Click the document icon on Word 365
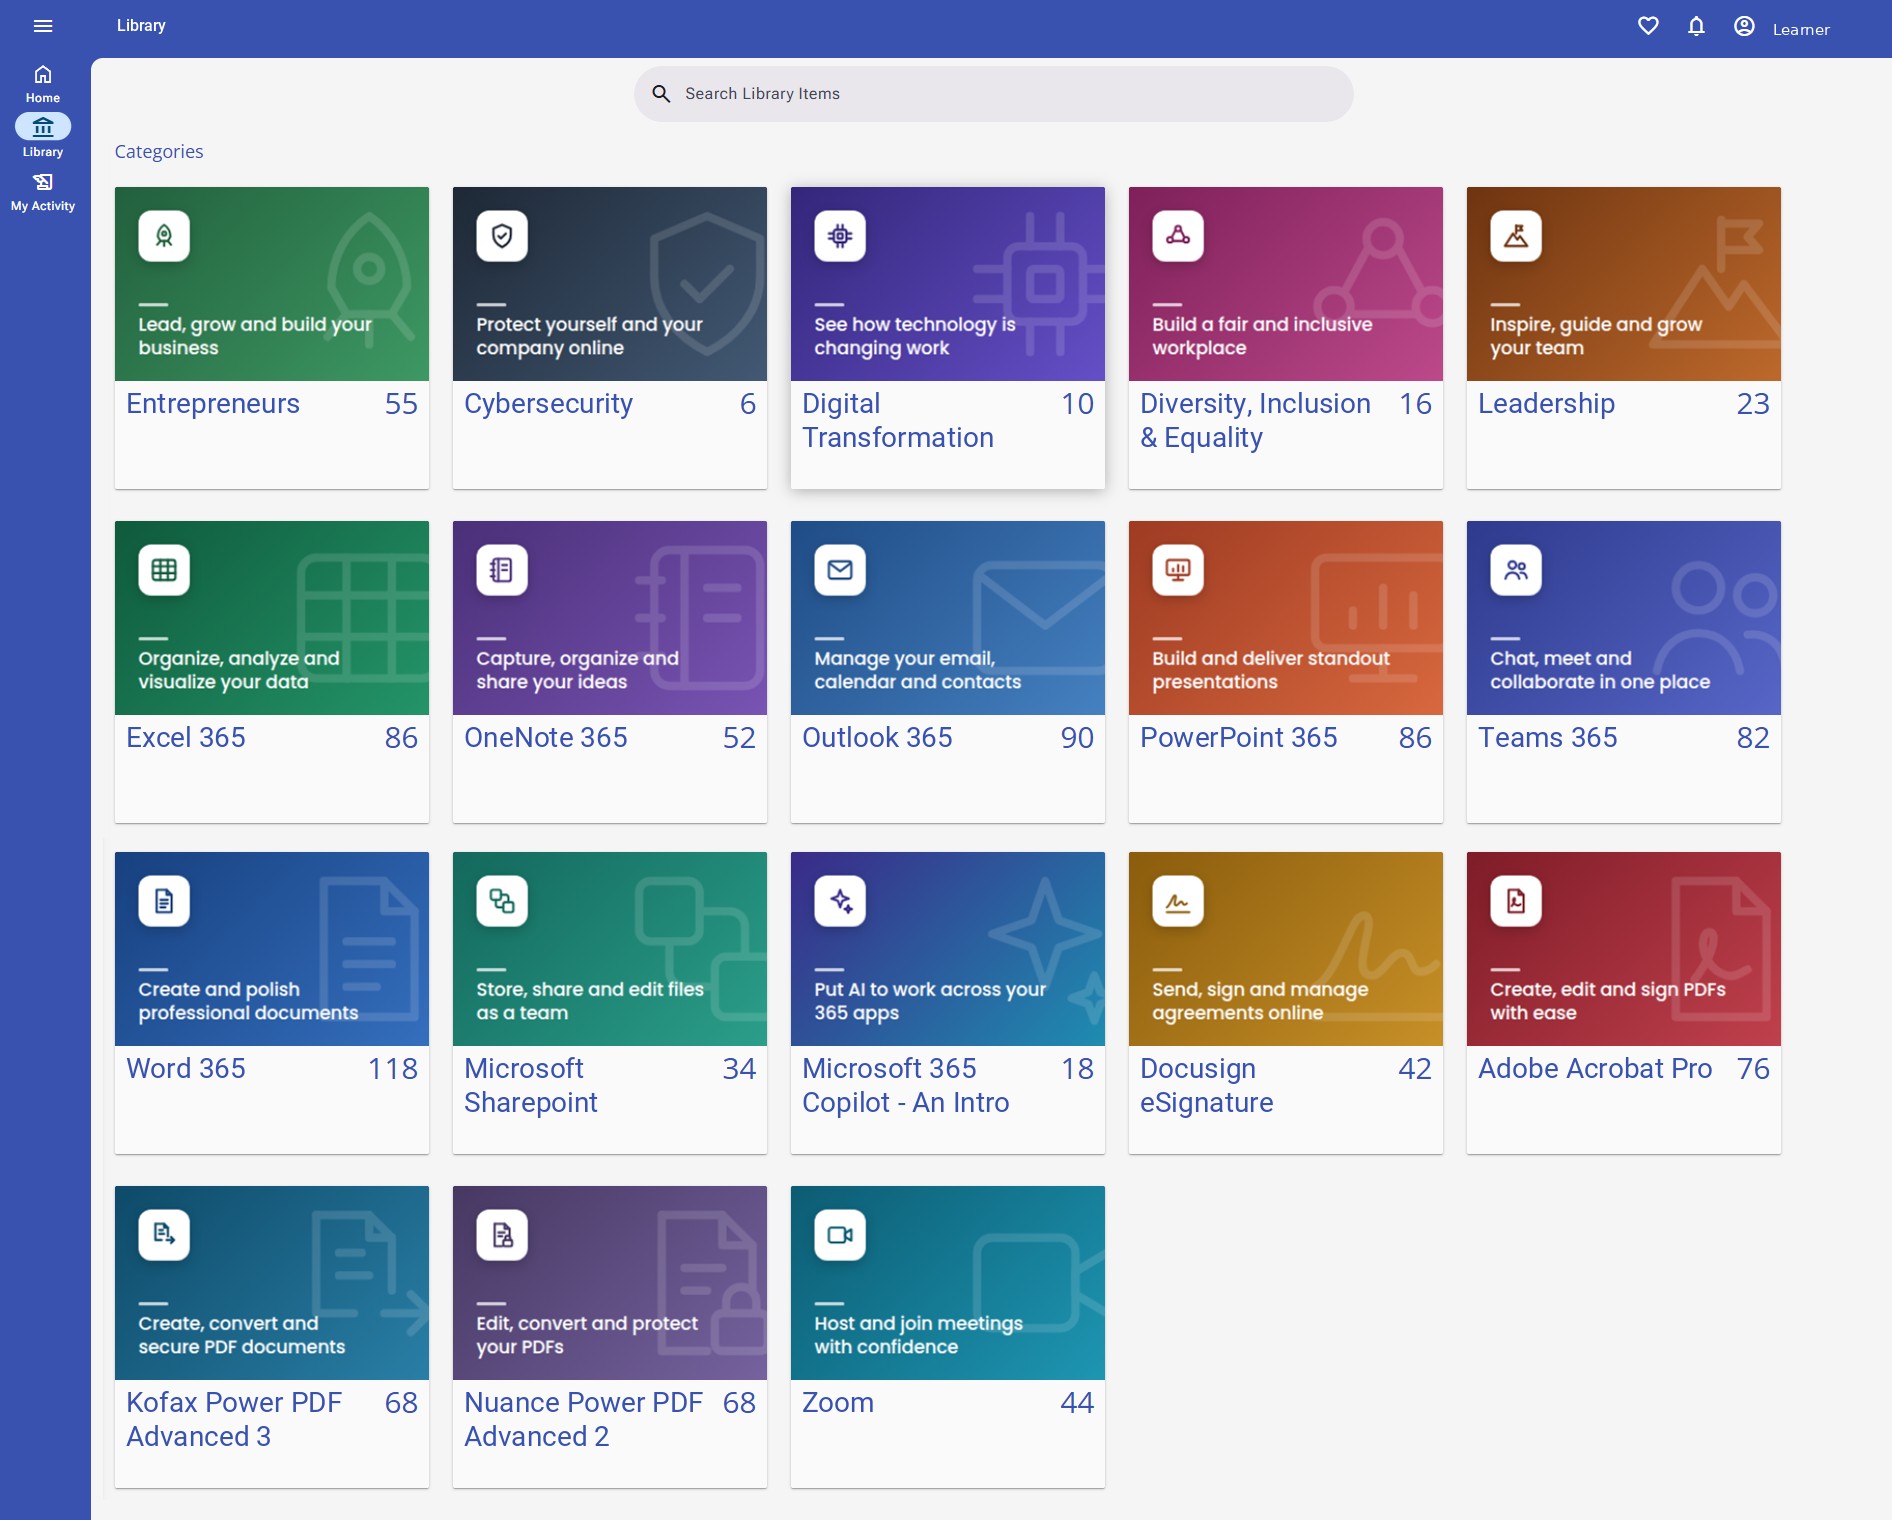Viewport: 1892px width, 1520px height. tap(164, 901)
